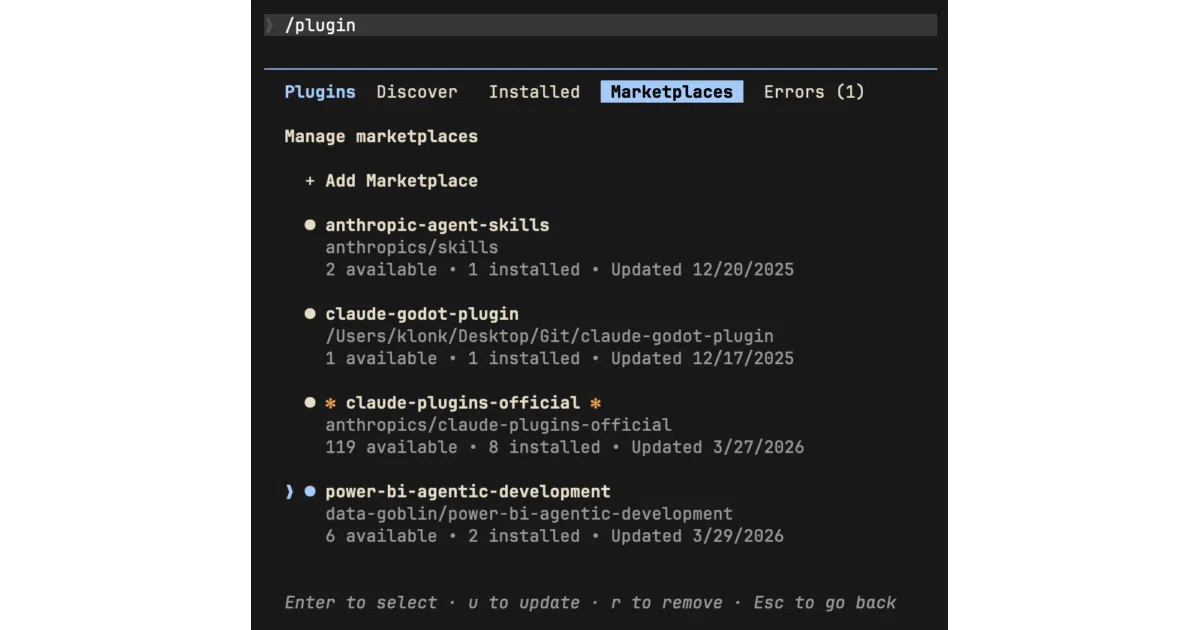Screen dimensions: 1200x630
Task: Click the white bullet dot beside claude-plugins-official
Action: [x=310, y=403]
